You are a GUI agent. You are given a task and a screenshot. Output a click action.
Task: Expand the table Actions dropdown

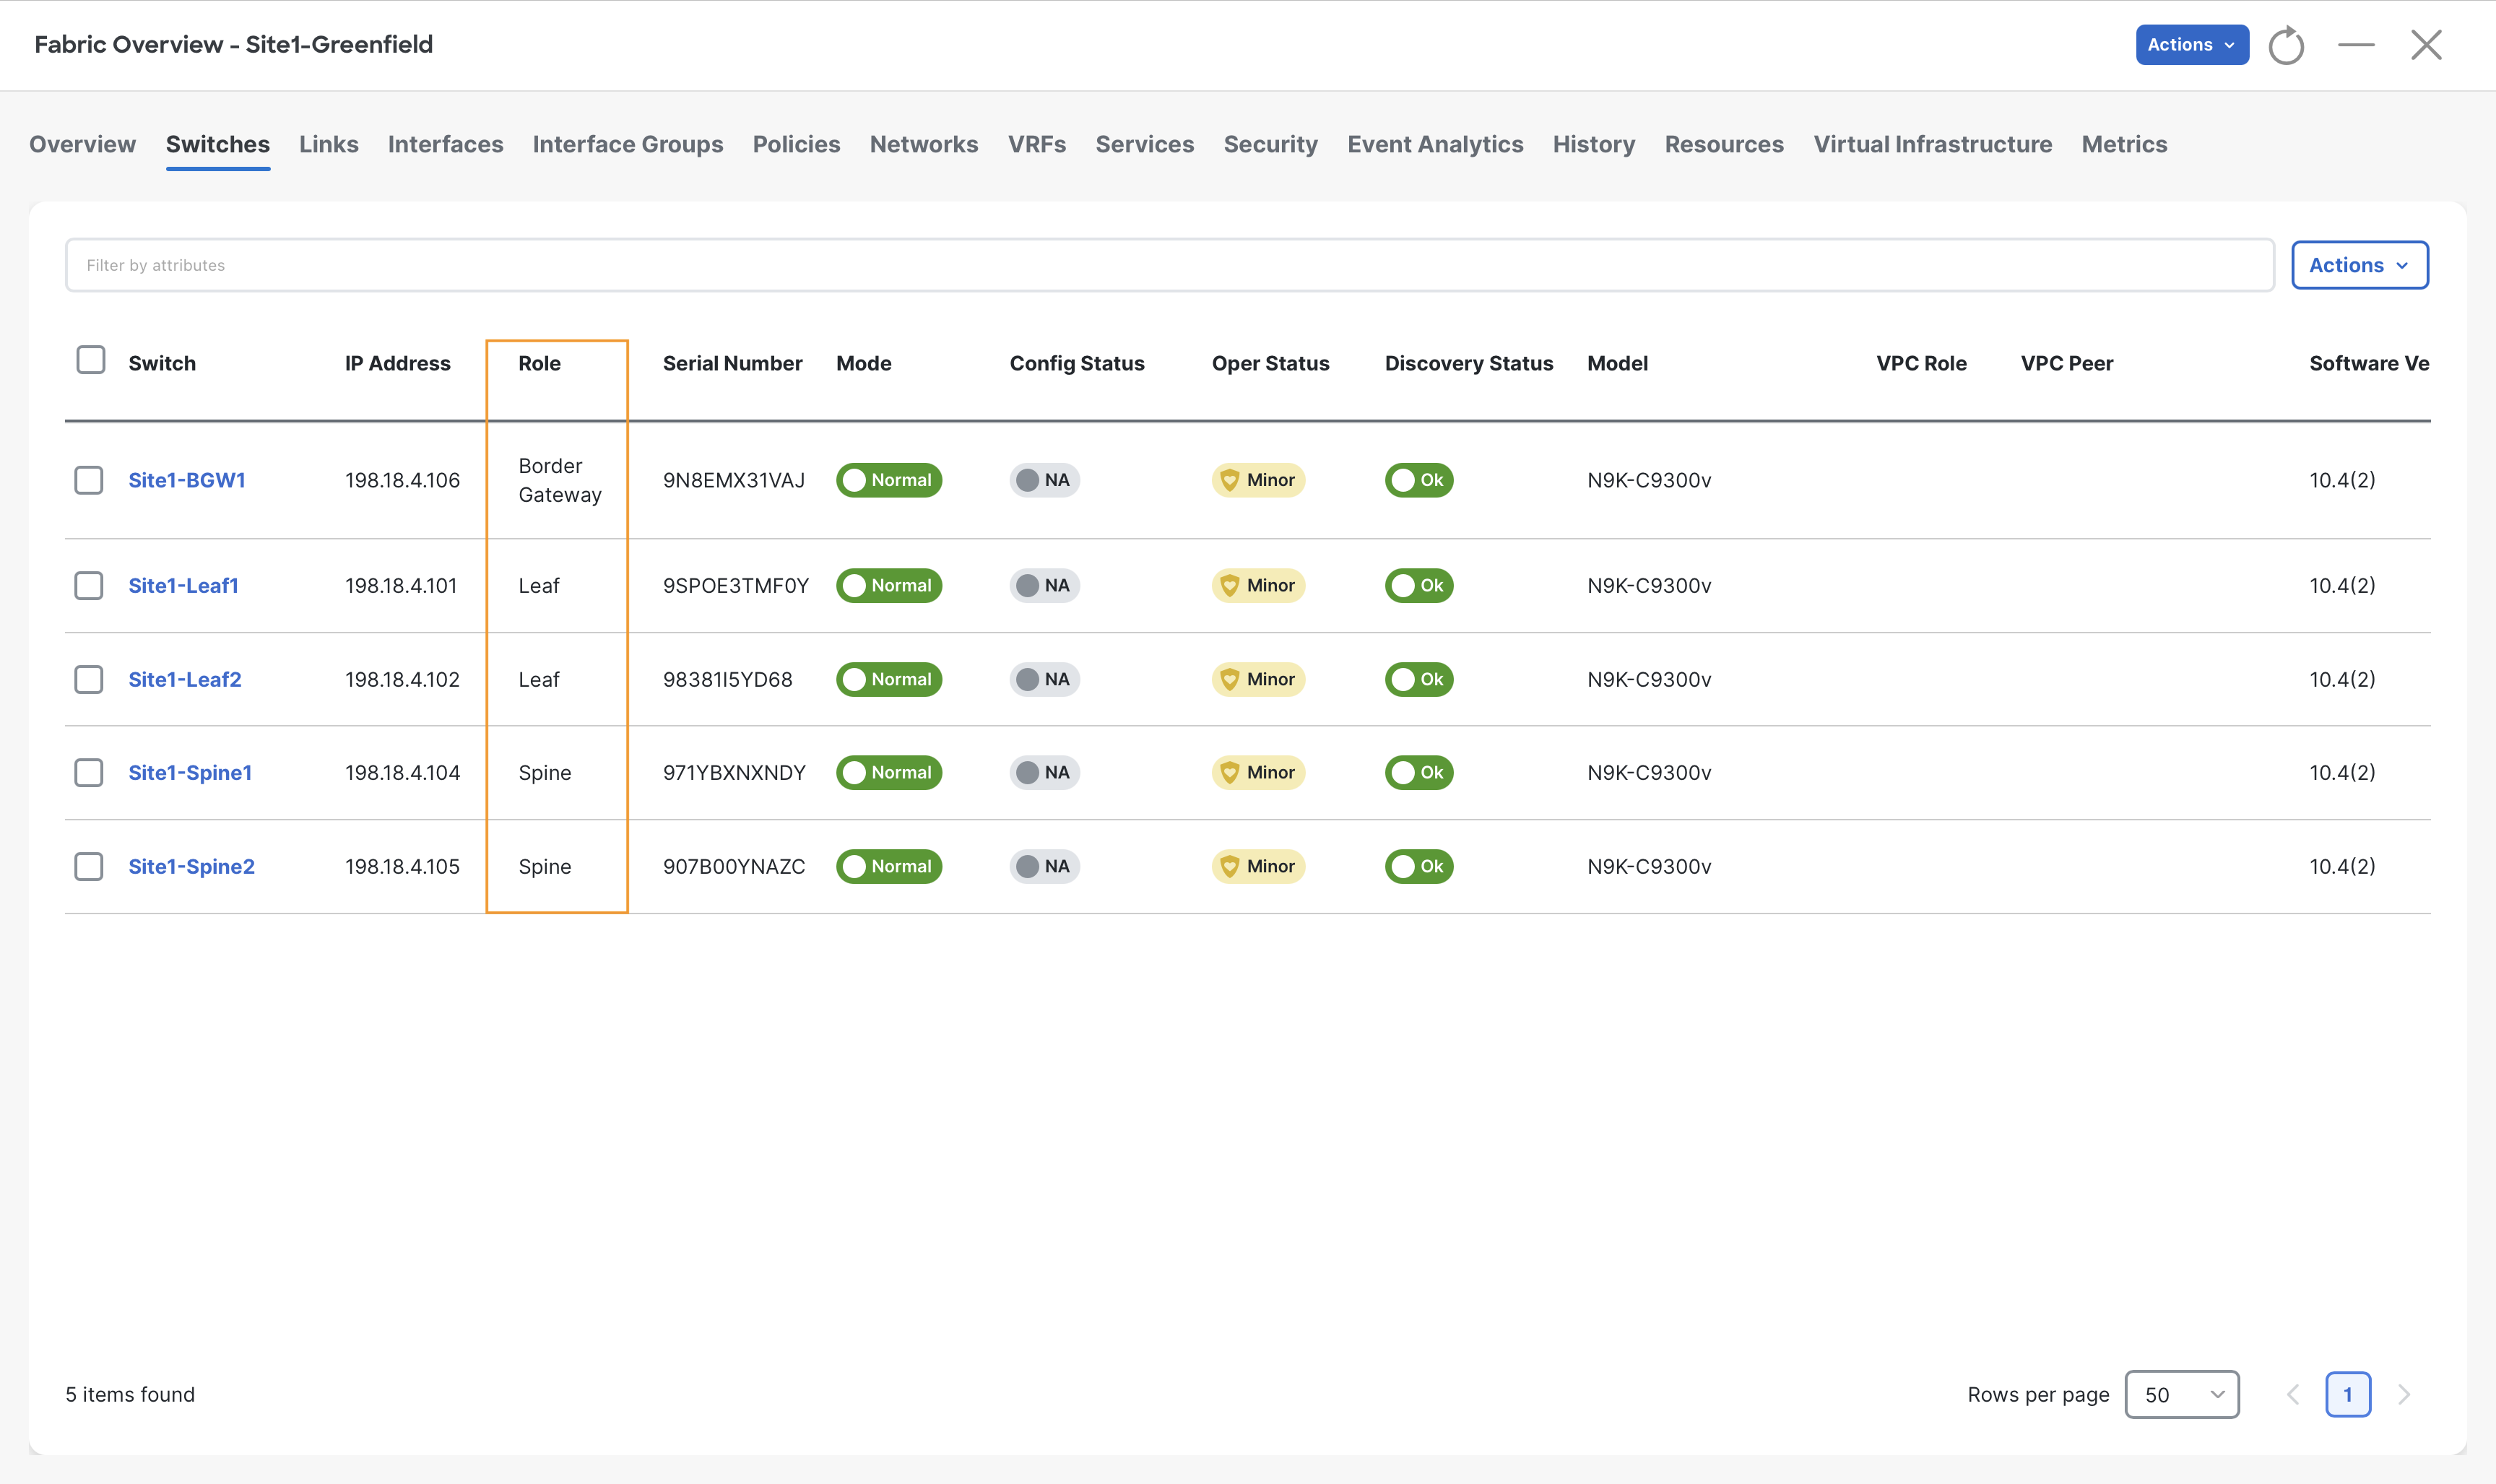2359,265
